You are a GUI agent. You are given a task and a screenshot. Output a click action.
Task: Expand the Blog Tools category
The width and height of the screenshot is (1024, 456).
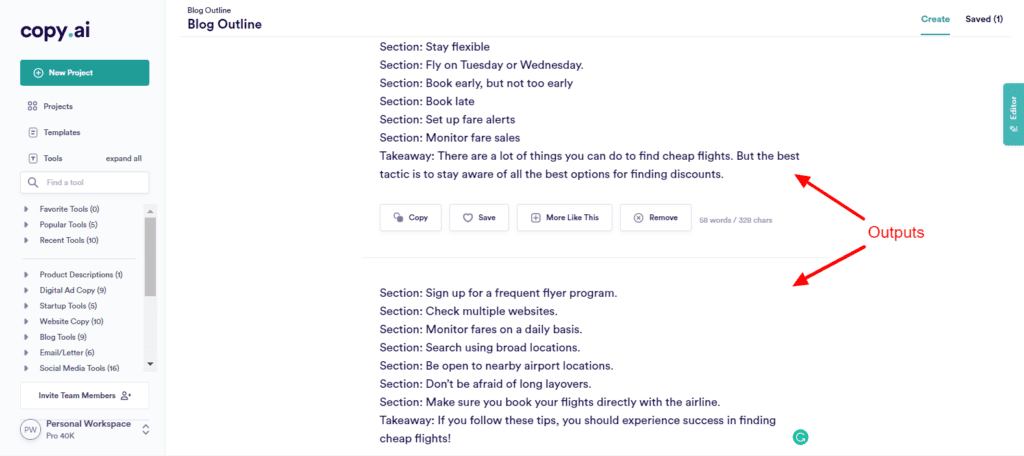[x=27, y=337]
